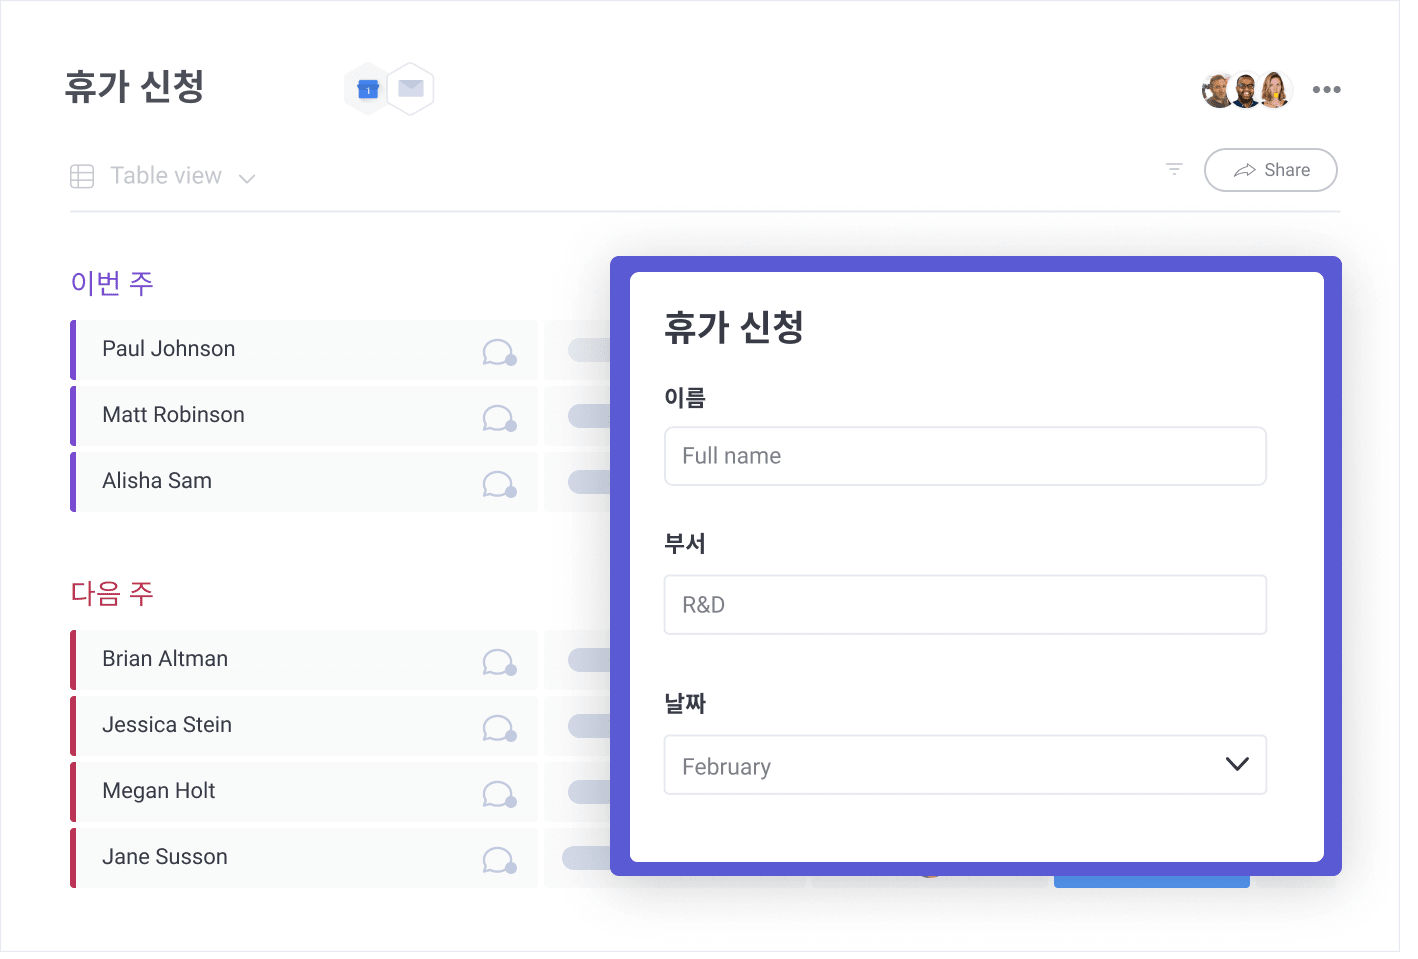Select the Megan Holt row
This screenshot has height=959, width=1418.
click(304, 792)
